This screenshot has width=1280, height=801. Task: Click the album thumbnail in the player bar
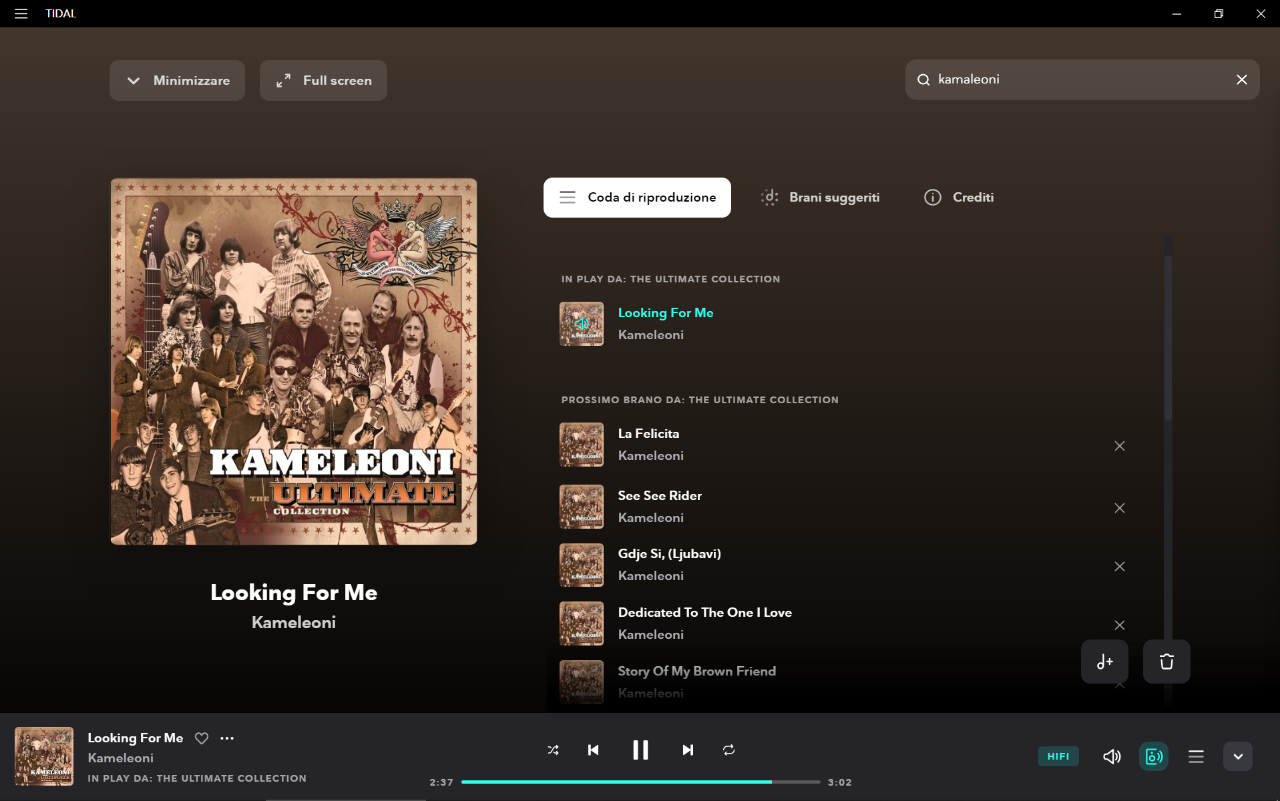44,757
